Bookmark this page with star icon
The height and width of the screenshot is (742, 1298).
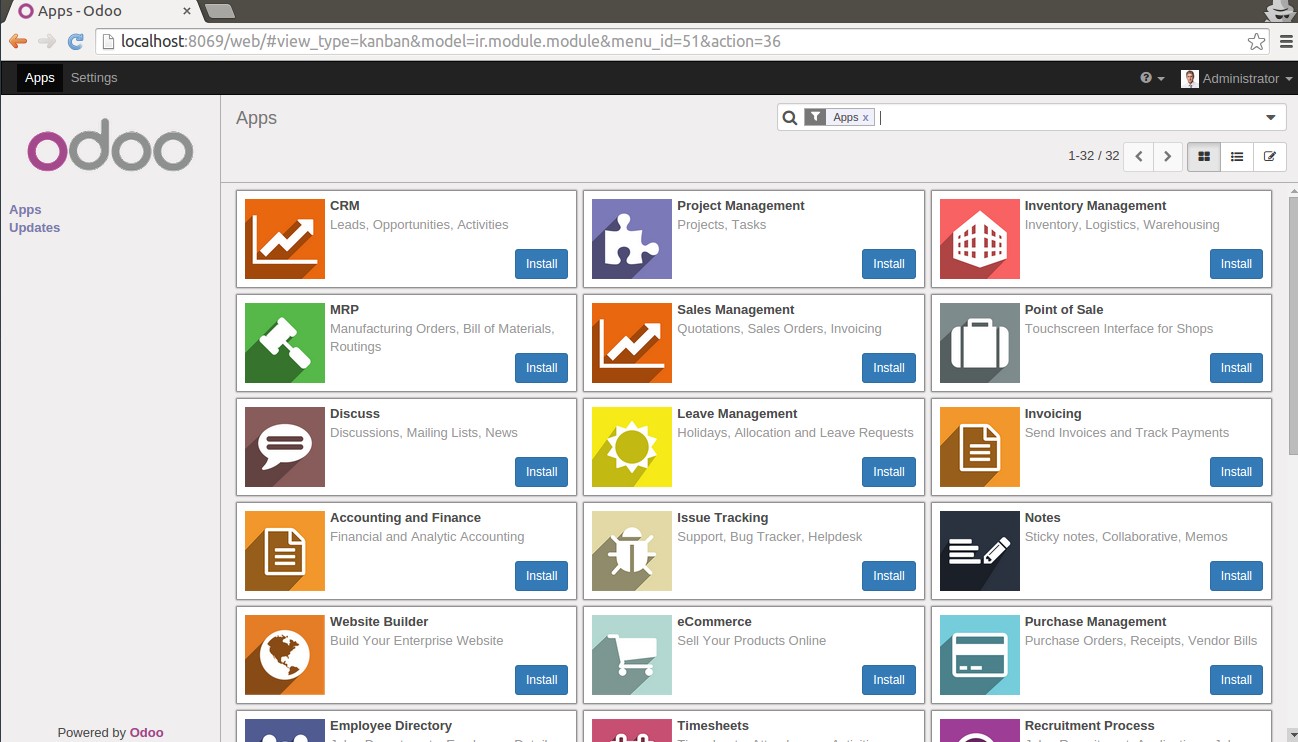coord(1256,41)
